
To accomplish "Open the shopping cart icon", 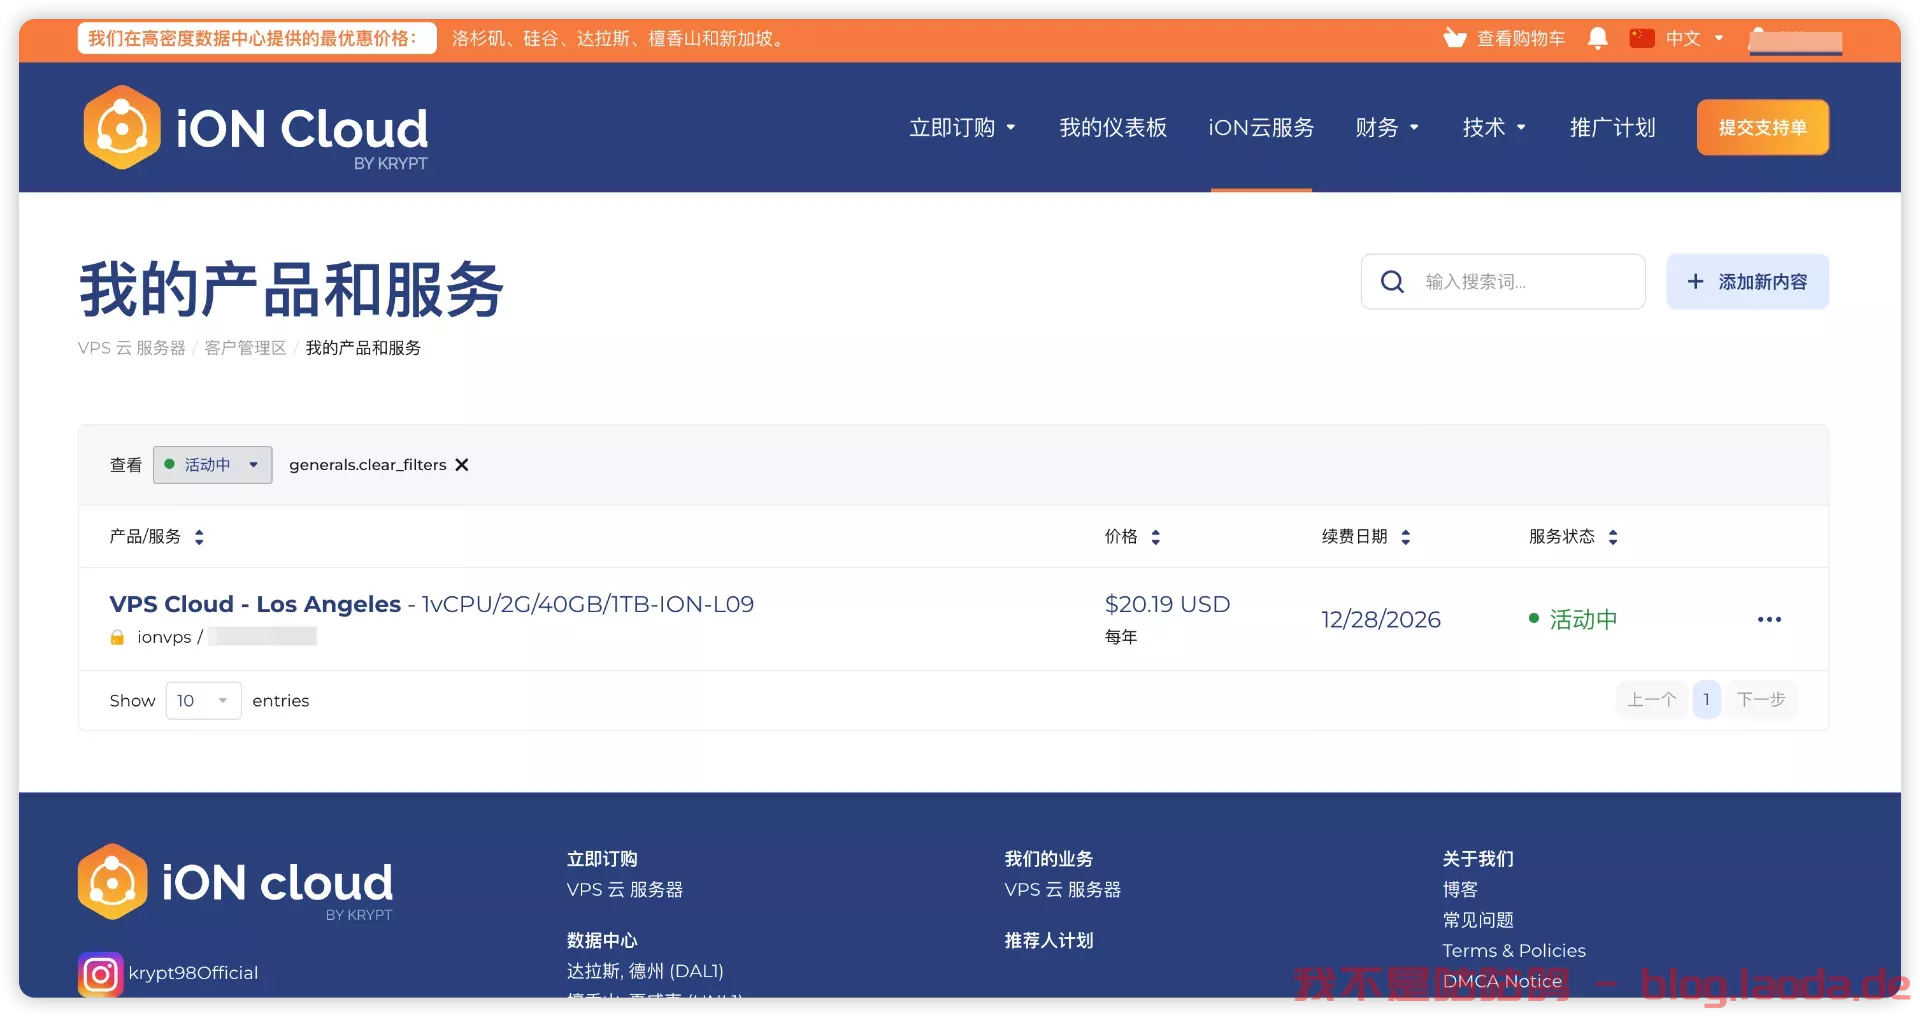I will click(x=1454, y=39).
